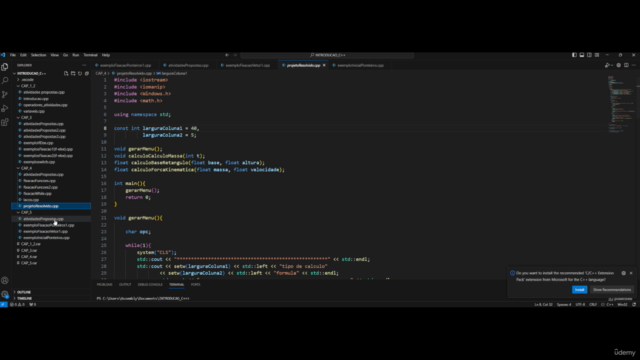
Task: Click the editor settings gear icon
Action: pos(619,65)
